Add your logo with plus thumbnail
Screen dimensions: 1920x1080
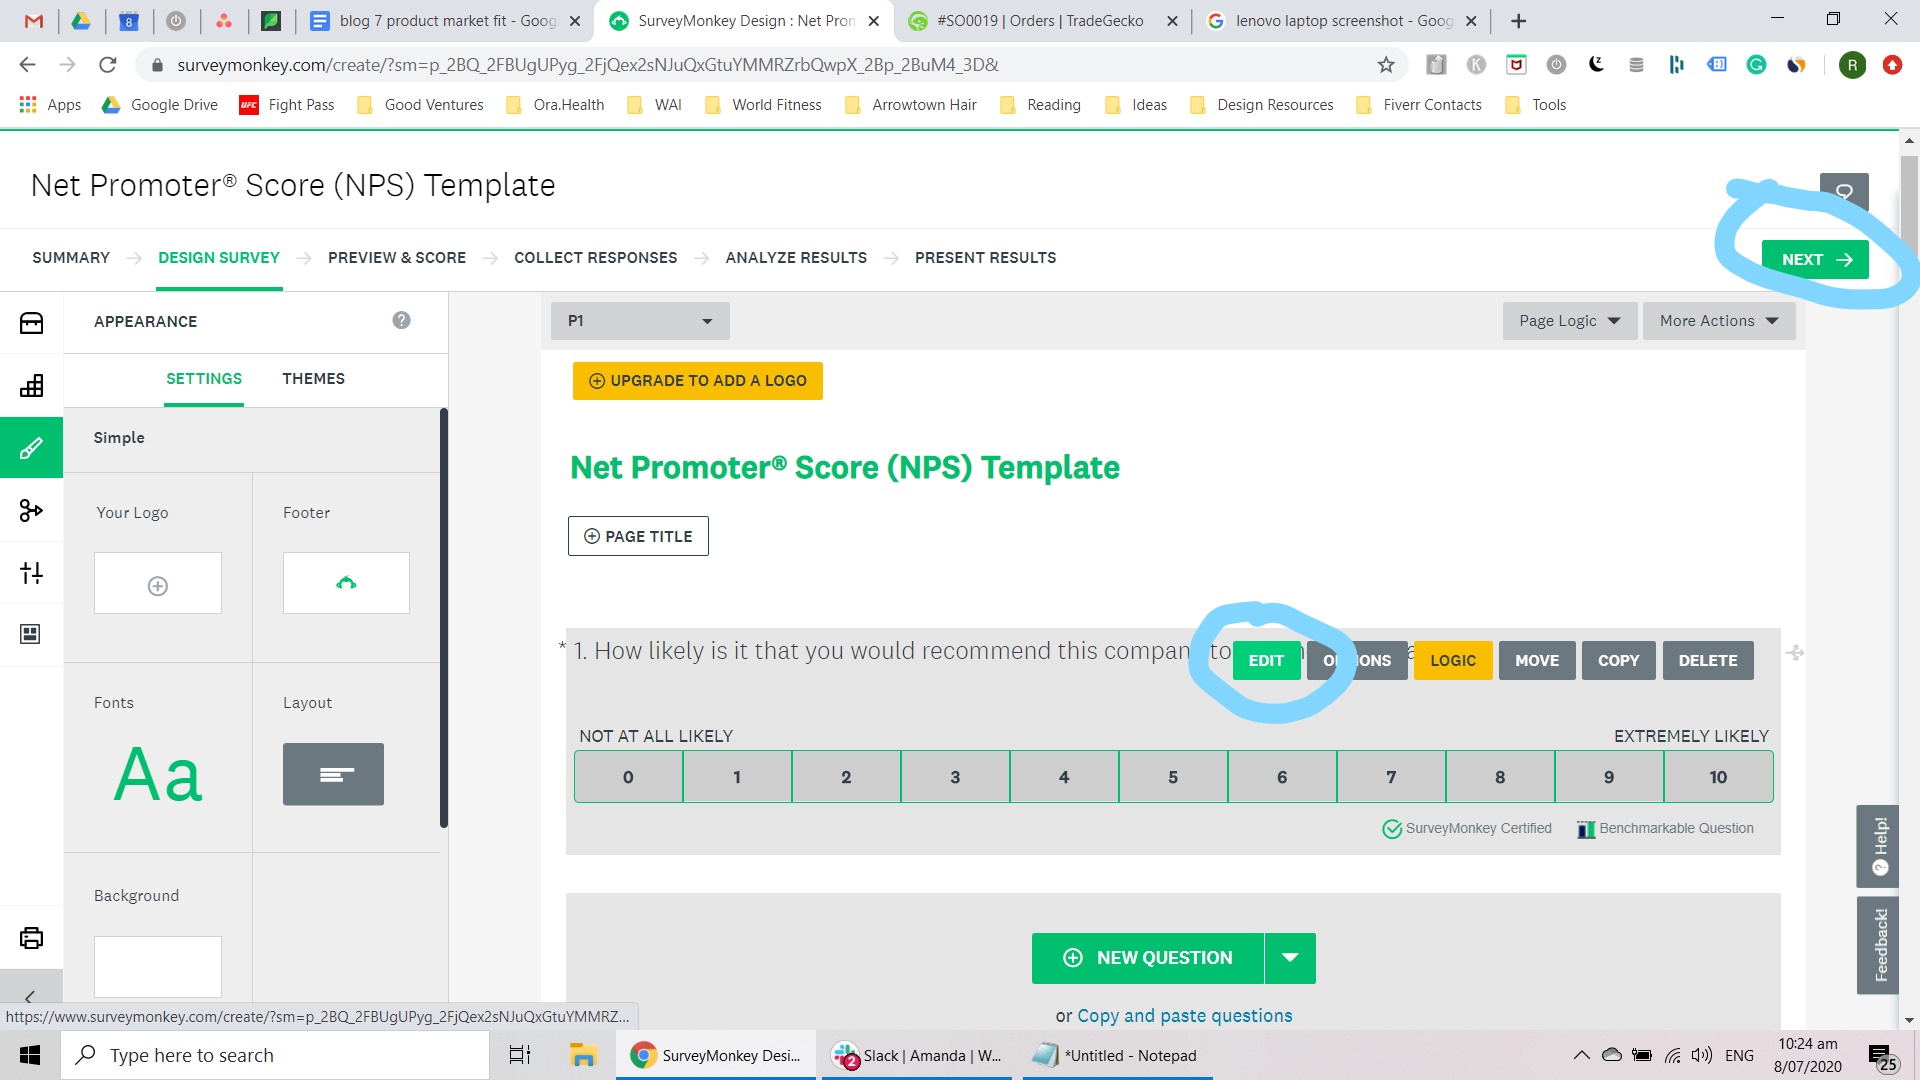tap(158, 585)
